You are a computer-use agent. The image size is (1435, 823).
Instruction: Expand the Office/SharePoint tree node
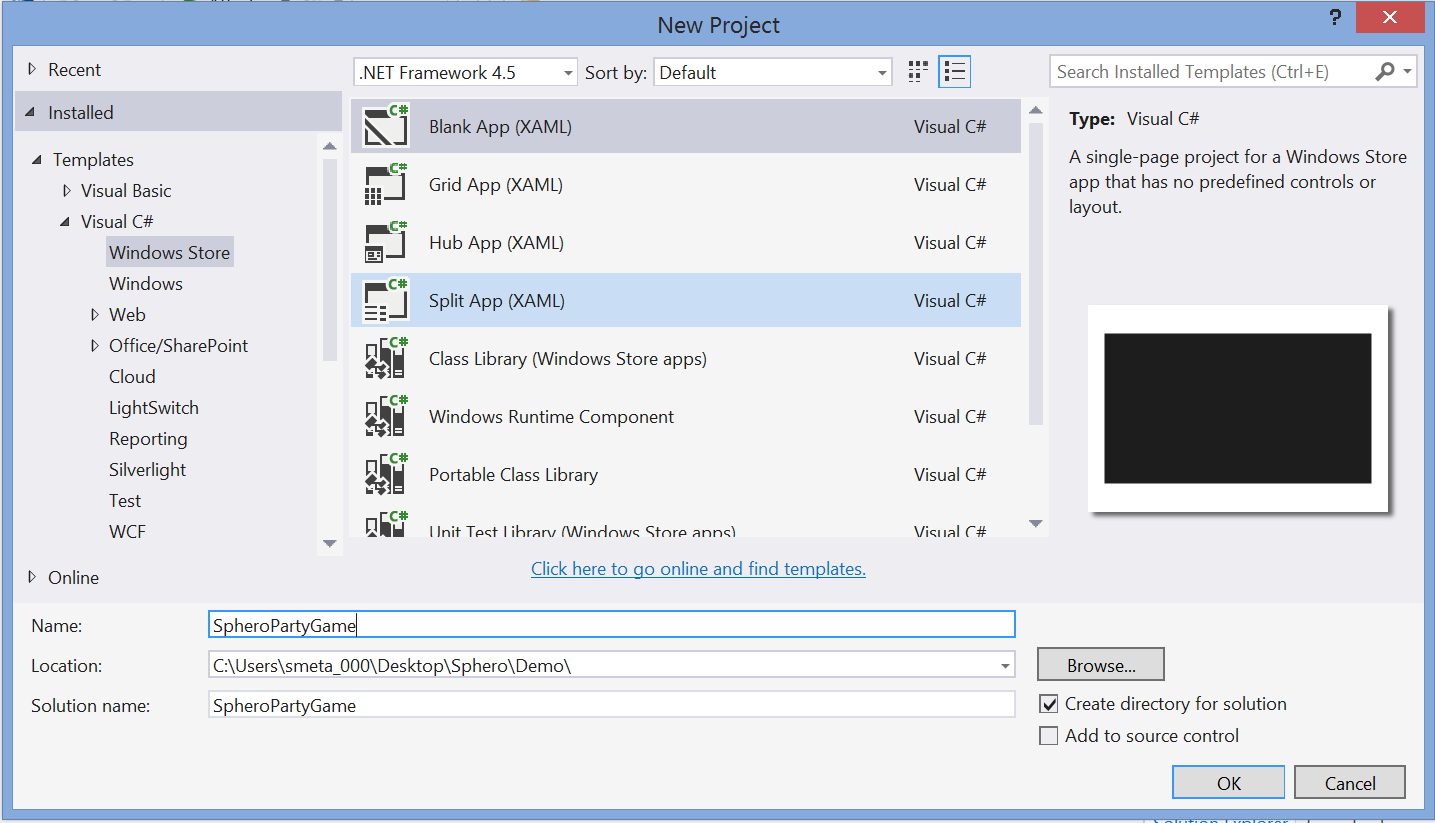(94, 346)
